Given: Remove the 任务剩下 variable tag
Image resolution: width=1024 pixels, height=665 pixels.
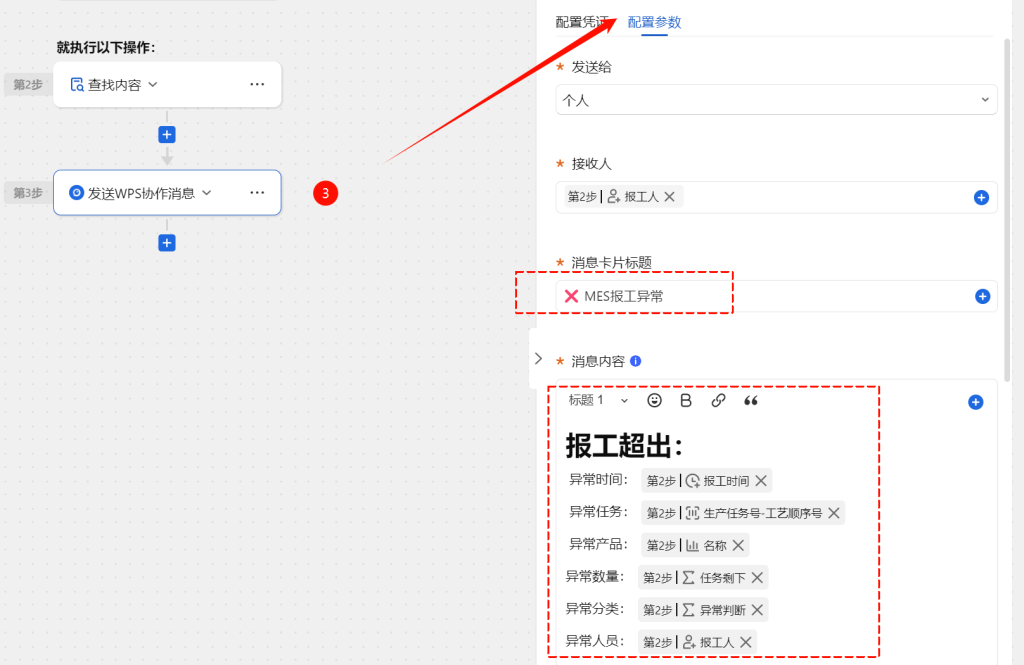Looking at the screenshot, I should (757, 577).
